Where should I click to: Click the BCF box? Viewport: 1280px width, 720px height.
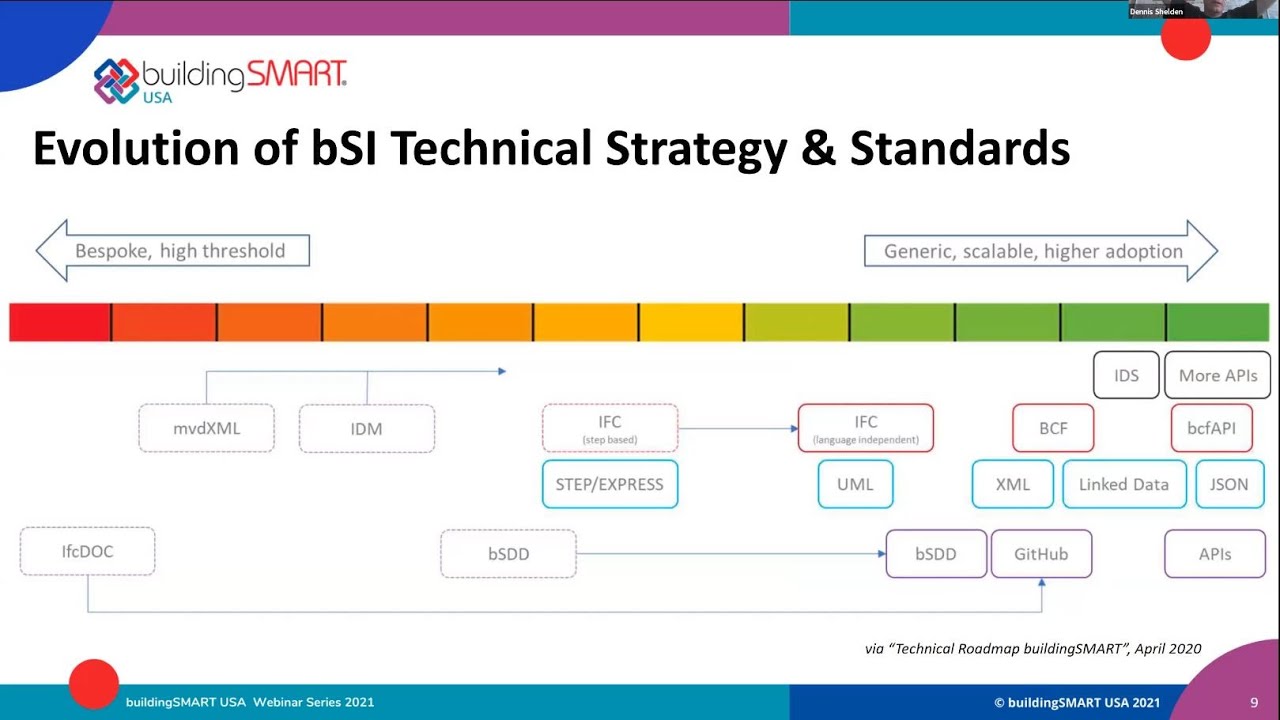1053,428
